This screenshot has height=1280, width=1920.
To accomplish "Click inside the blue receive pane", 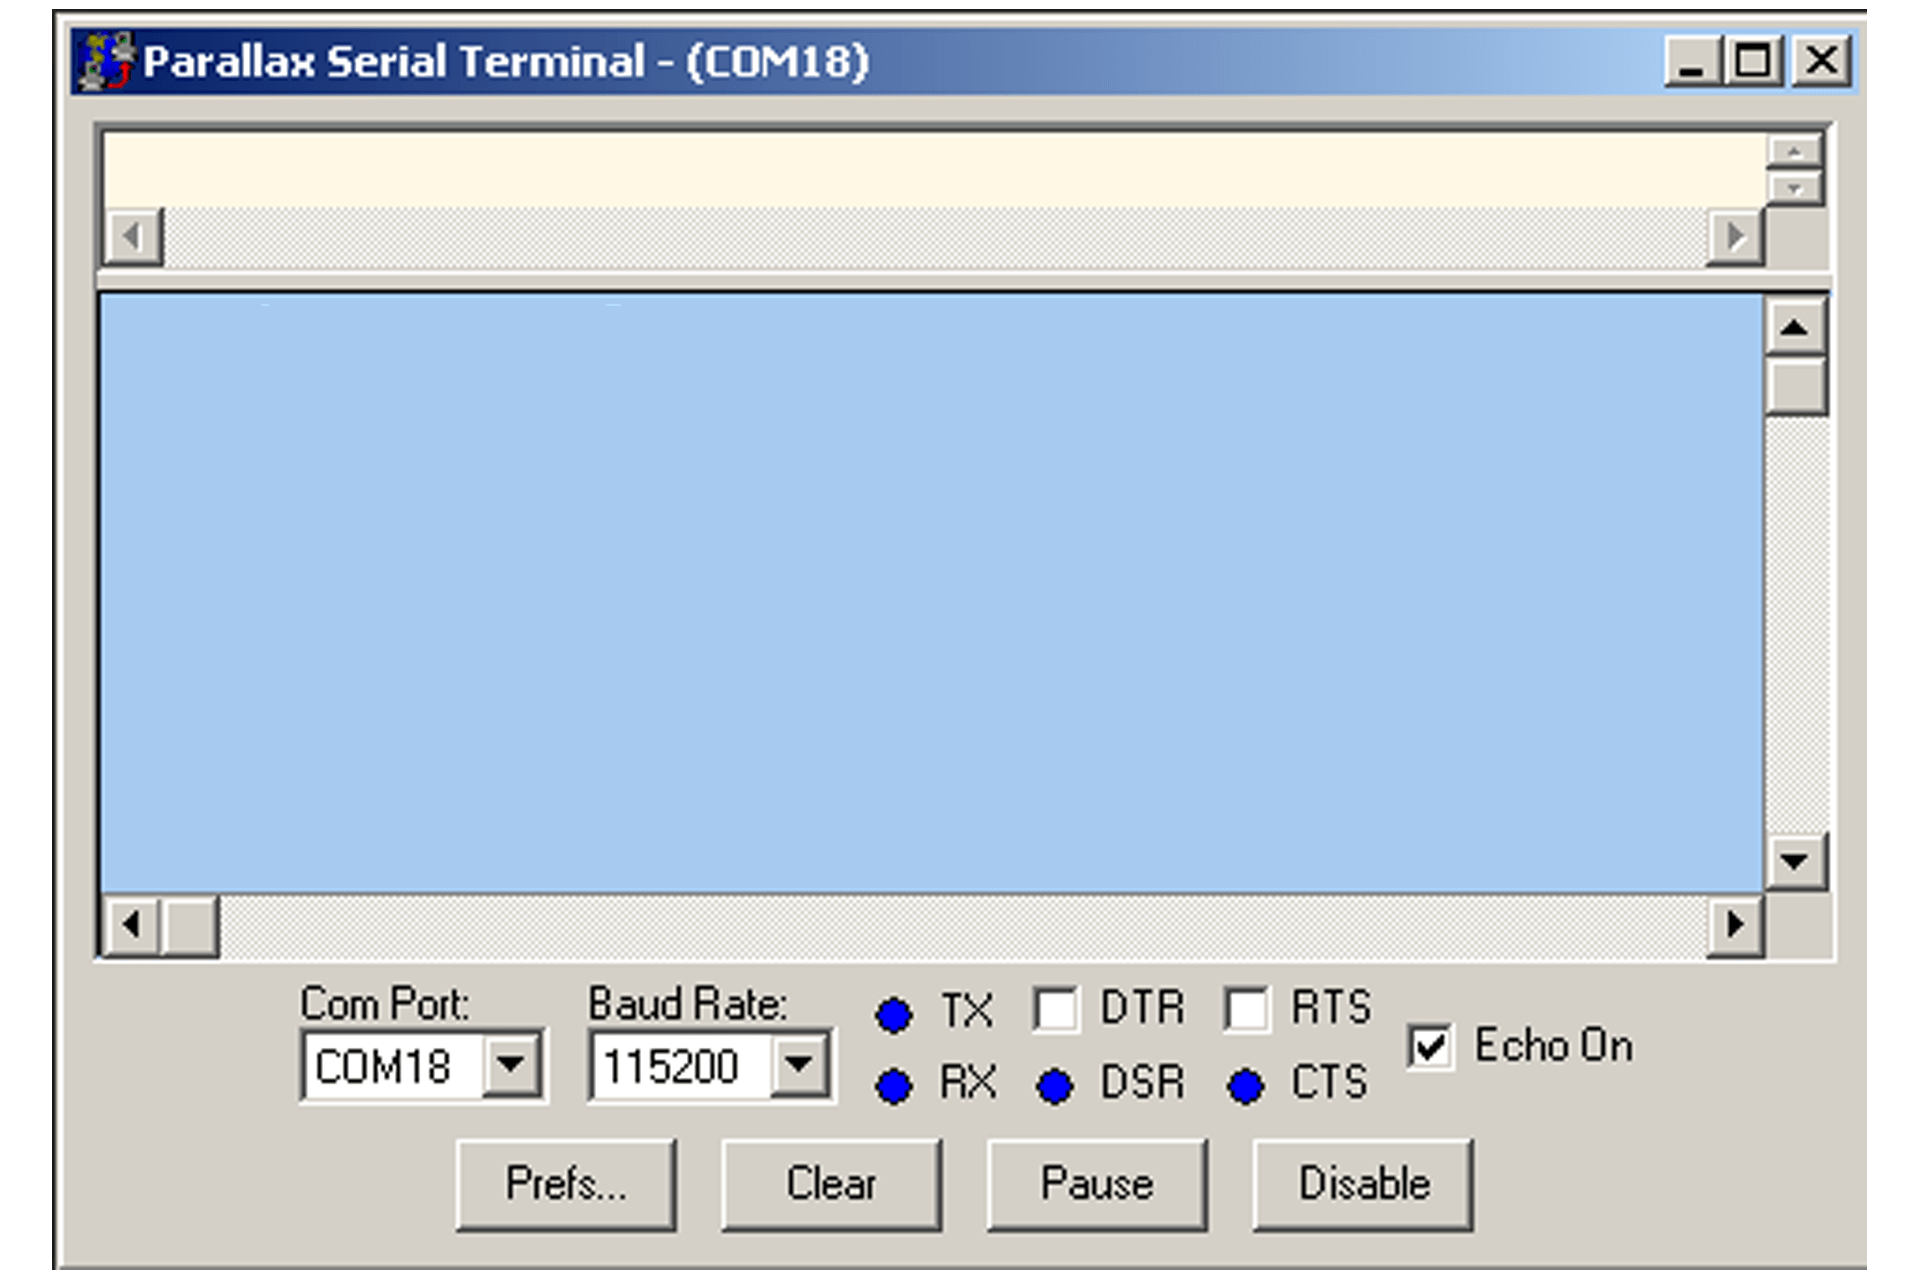I will pos(932,593).
